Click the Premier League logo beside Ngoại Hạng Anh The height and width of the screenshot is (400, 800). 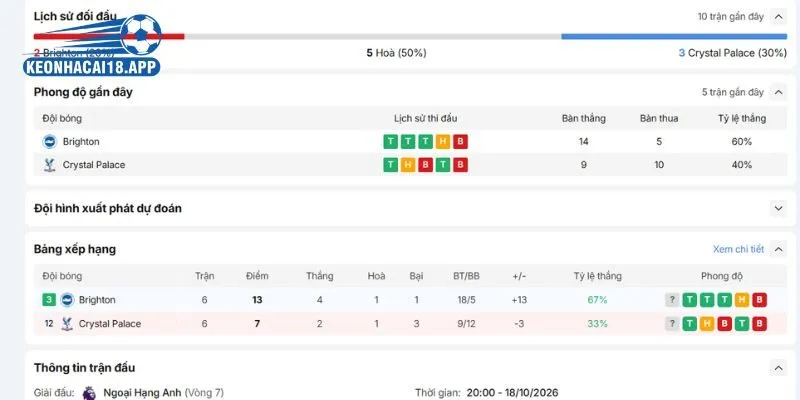89,393
